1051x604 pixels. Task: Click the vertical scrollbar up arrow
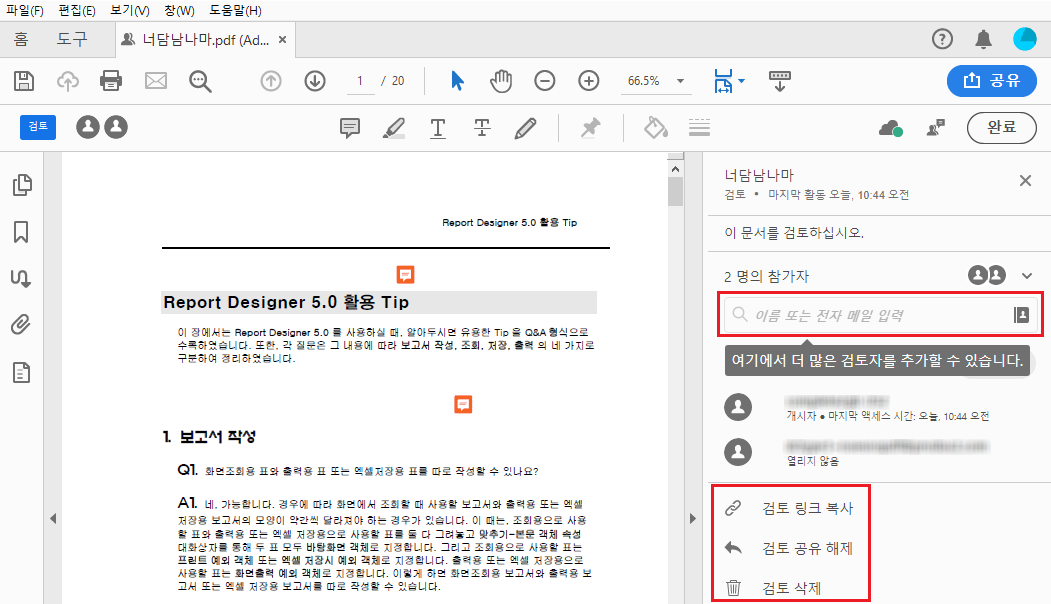[x=675, y=169]
